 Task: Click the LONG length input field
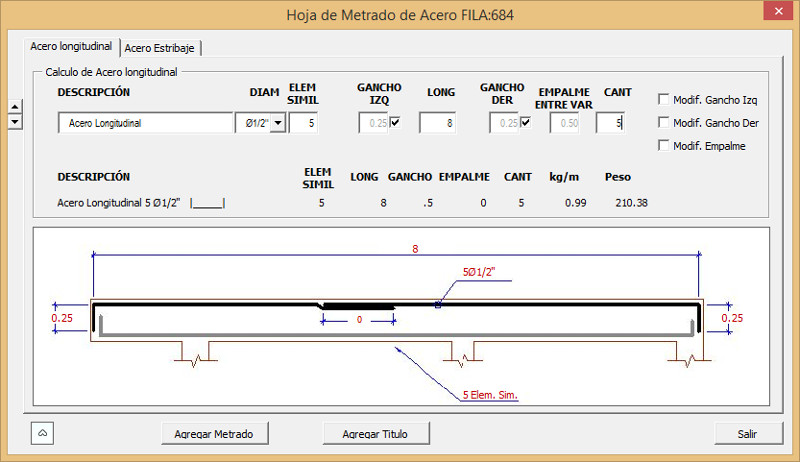[x=437, y=123]
